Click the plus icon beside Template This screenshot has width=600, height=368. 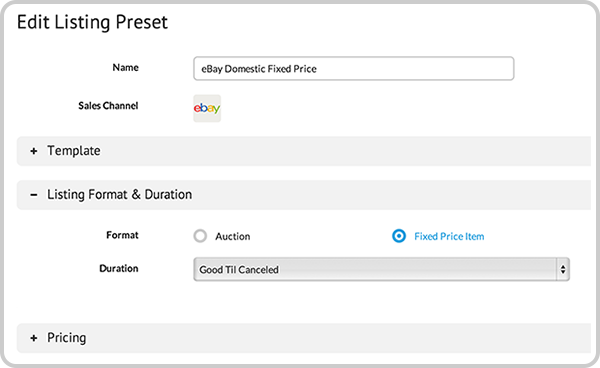click(x=34, y=151)
